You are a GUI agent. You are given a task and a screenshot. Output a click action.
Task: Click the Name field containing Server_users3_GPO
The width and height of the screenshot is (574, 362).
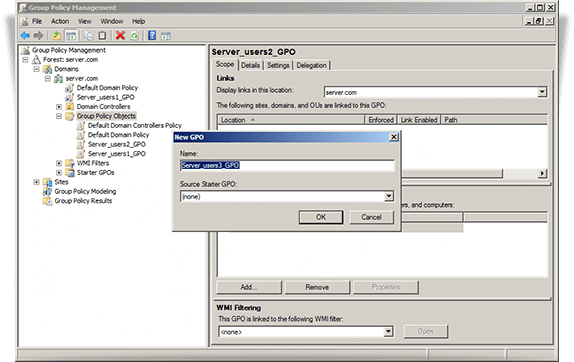[287, 165]
